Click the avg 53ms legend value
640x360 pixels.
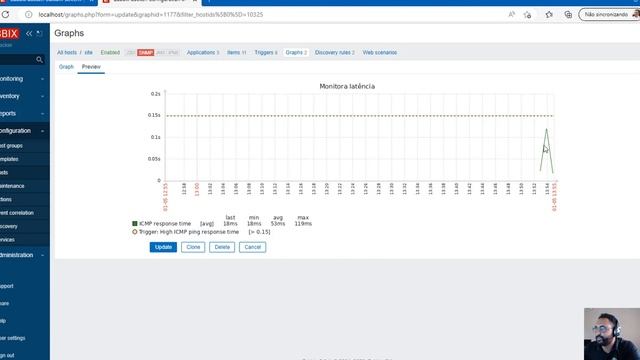pyautogui.click(x=278, y=224)
